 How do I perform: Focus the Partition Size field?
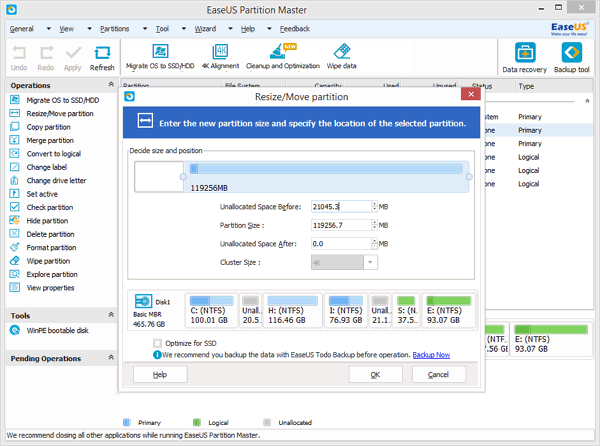[x=341, y=225]
